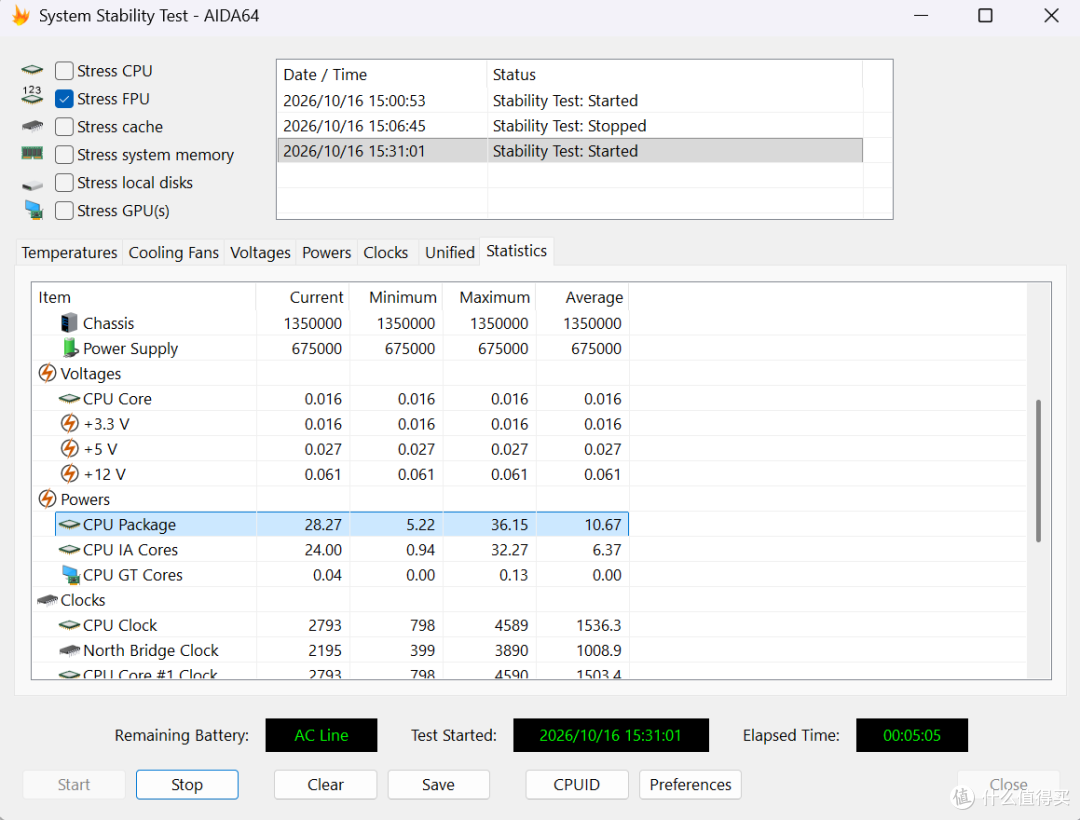Click the Stress system memory RAM icon
Image resolution: width=1080 pixels, height=820 pixels.
pos(32,153)
